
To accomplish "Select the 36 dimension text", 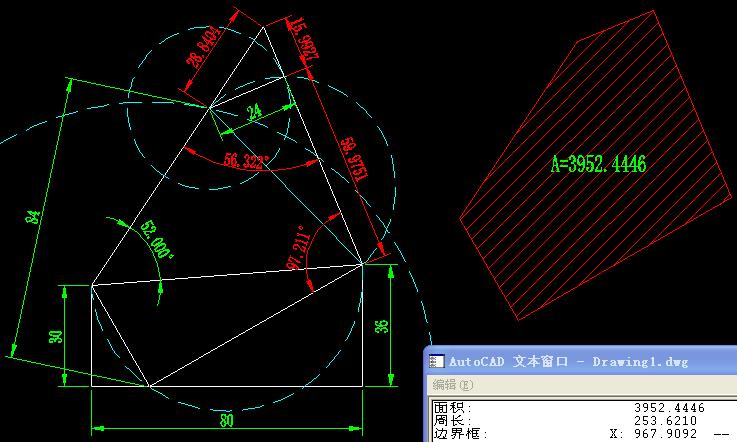I will pyautogui.click(x=382, y=326).
